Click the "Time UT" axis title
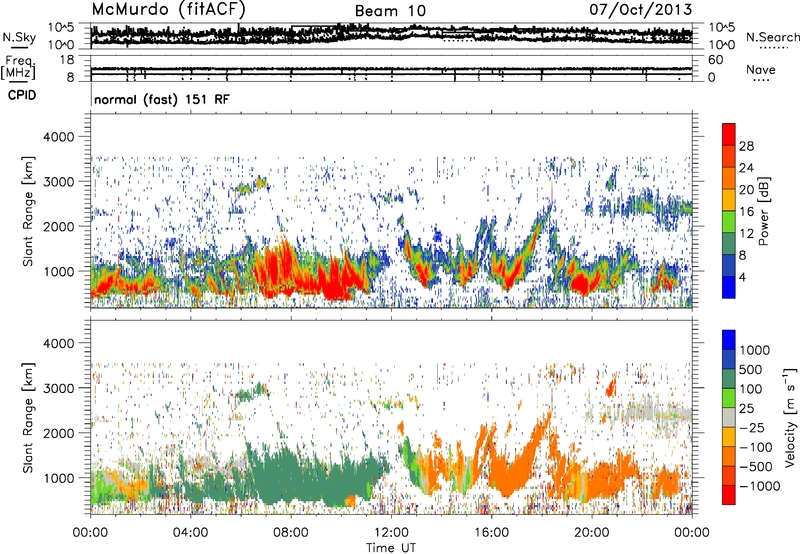The height and width of the screenshot is (554, 800). click(391, 548)
